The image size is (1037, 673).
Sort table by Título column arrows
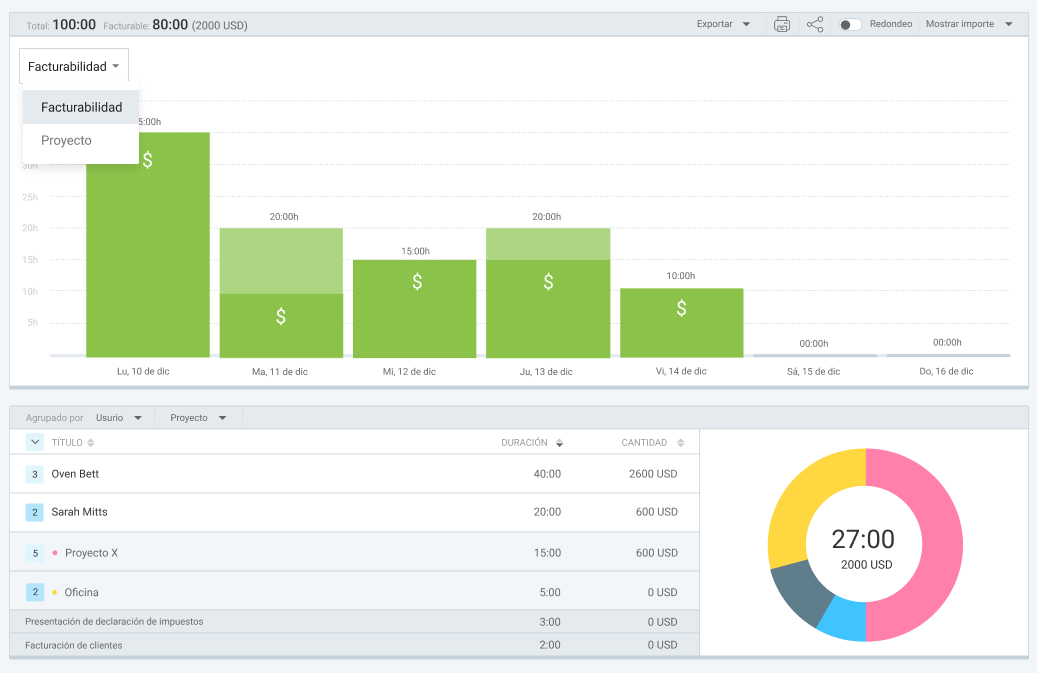91,443
